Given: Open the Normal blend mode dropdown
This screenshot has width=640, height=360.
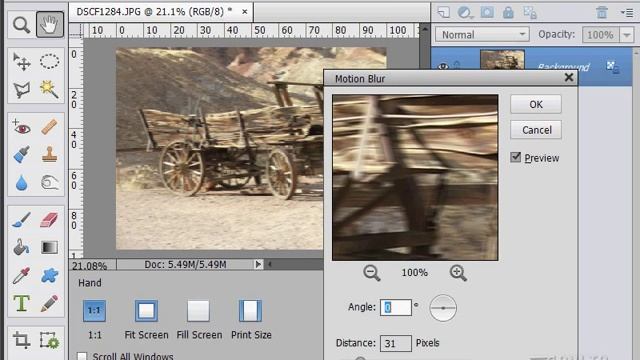Looking at the screenshot, I should [x=482, y=35].
